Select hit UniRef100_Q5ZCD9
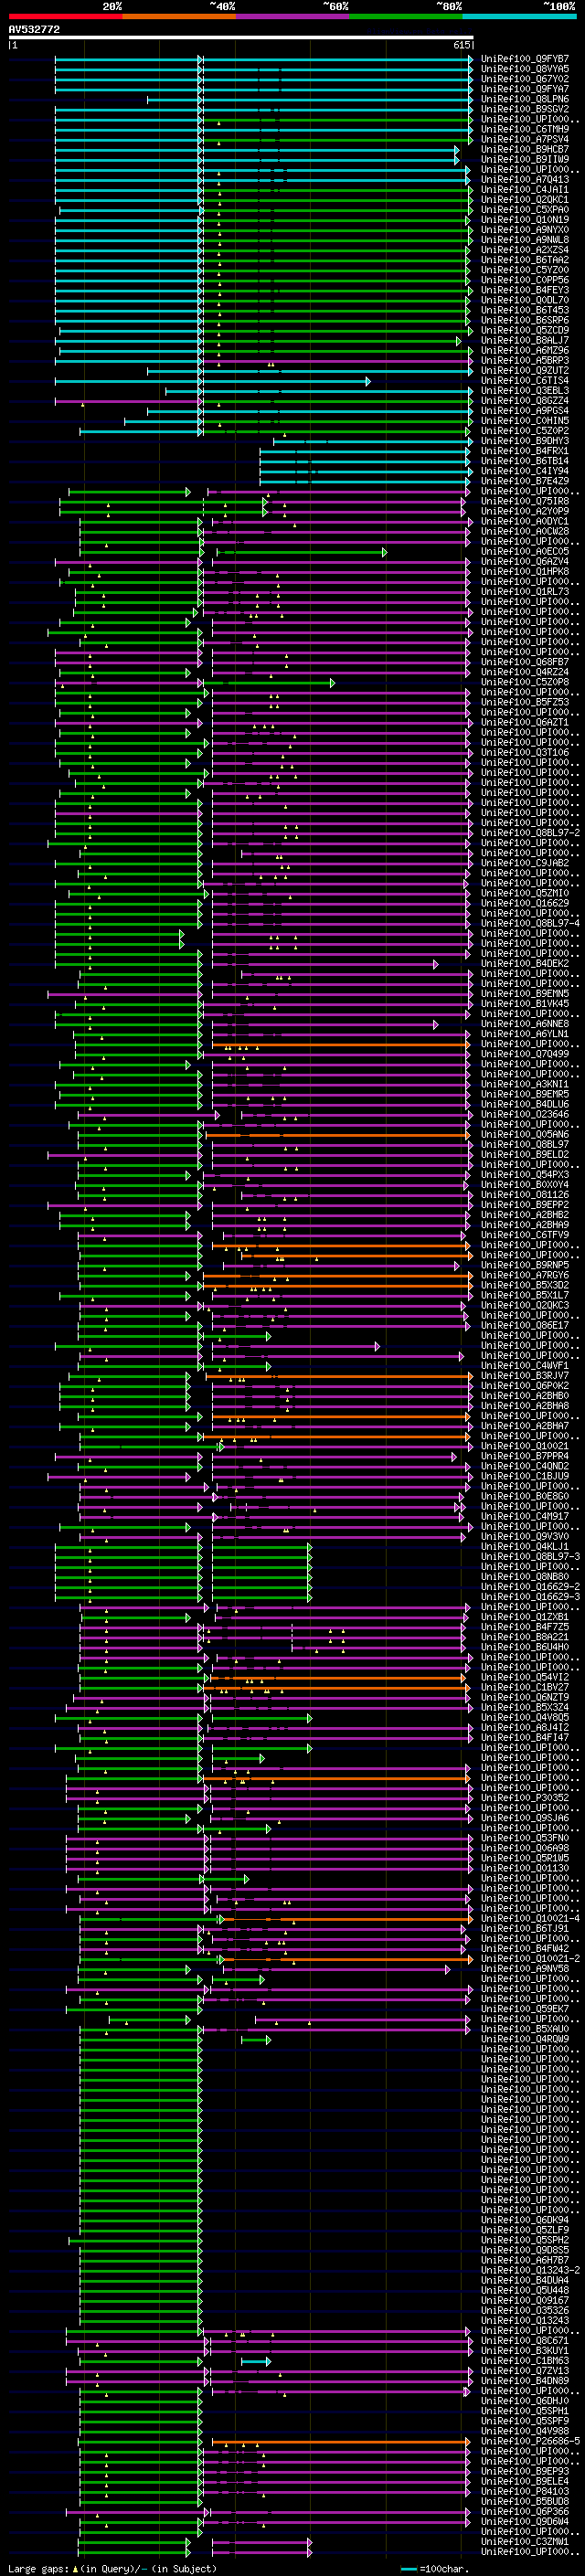The image size is (585, 2576). tap(525, 331)
